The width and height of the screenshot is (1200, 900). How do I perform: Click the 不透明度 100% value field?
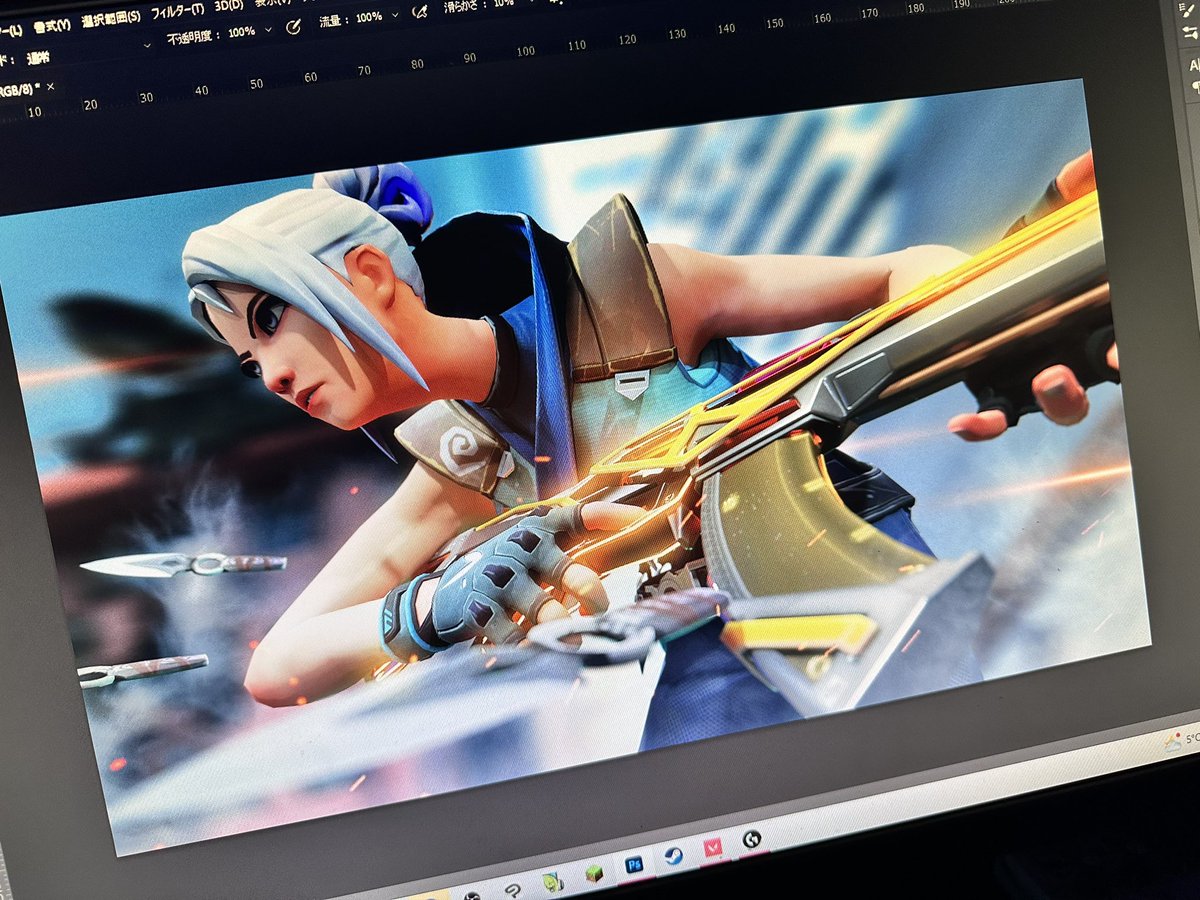coord(241,32)
